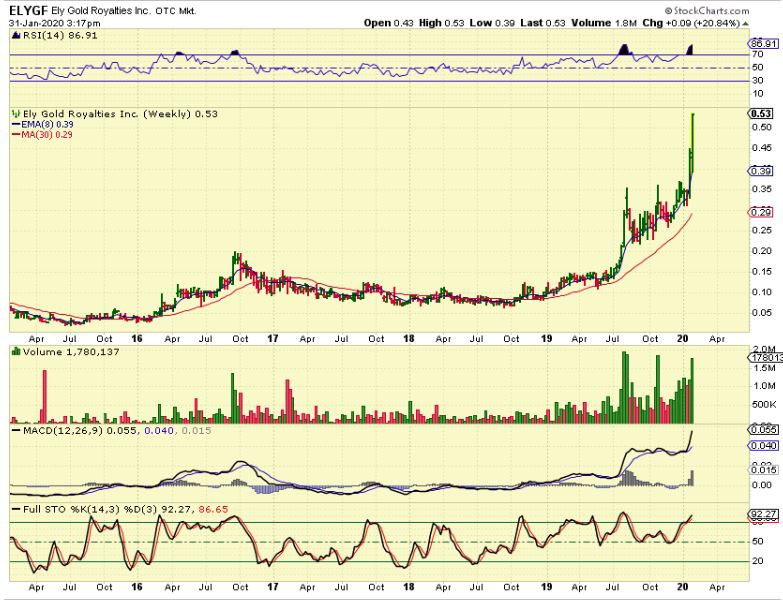Click the 500K level on volume axis

[765, 404]
